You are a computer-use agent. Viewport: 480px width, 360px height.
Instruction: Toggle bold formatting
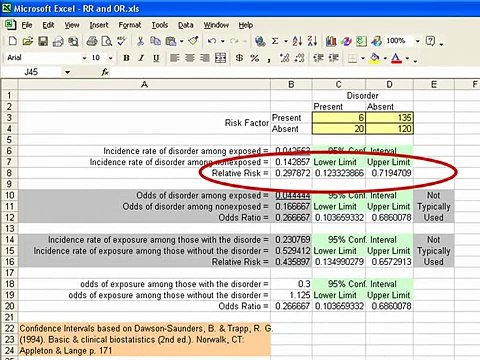click(126, 58)
